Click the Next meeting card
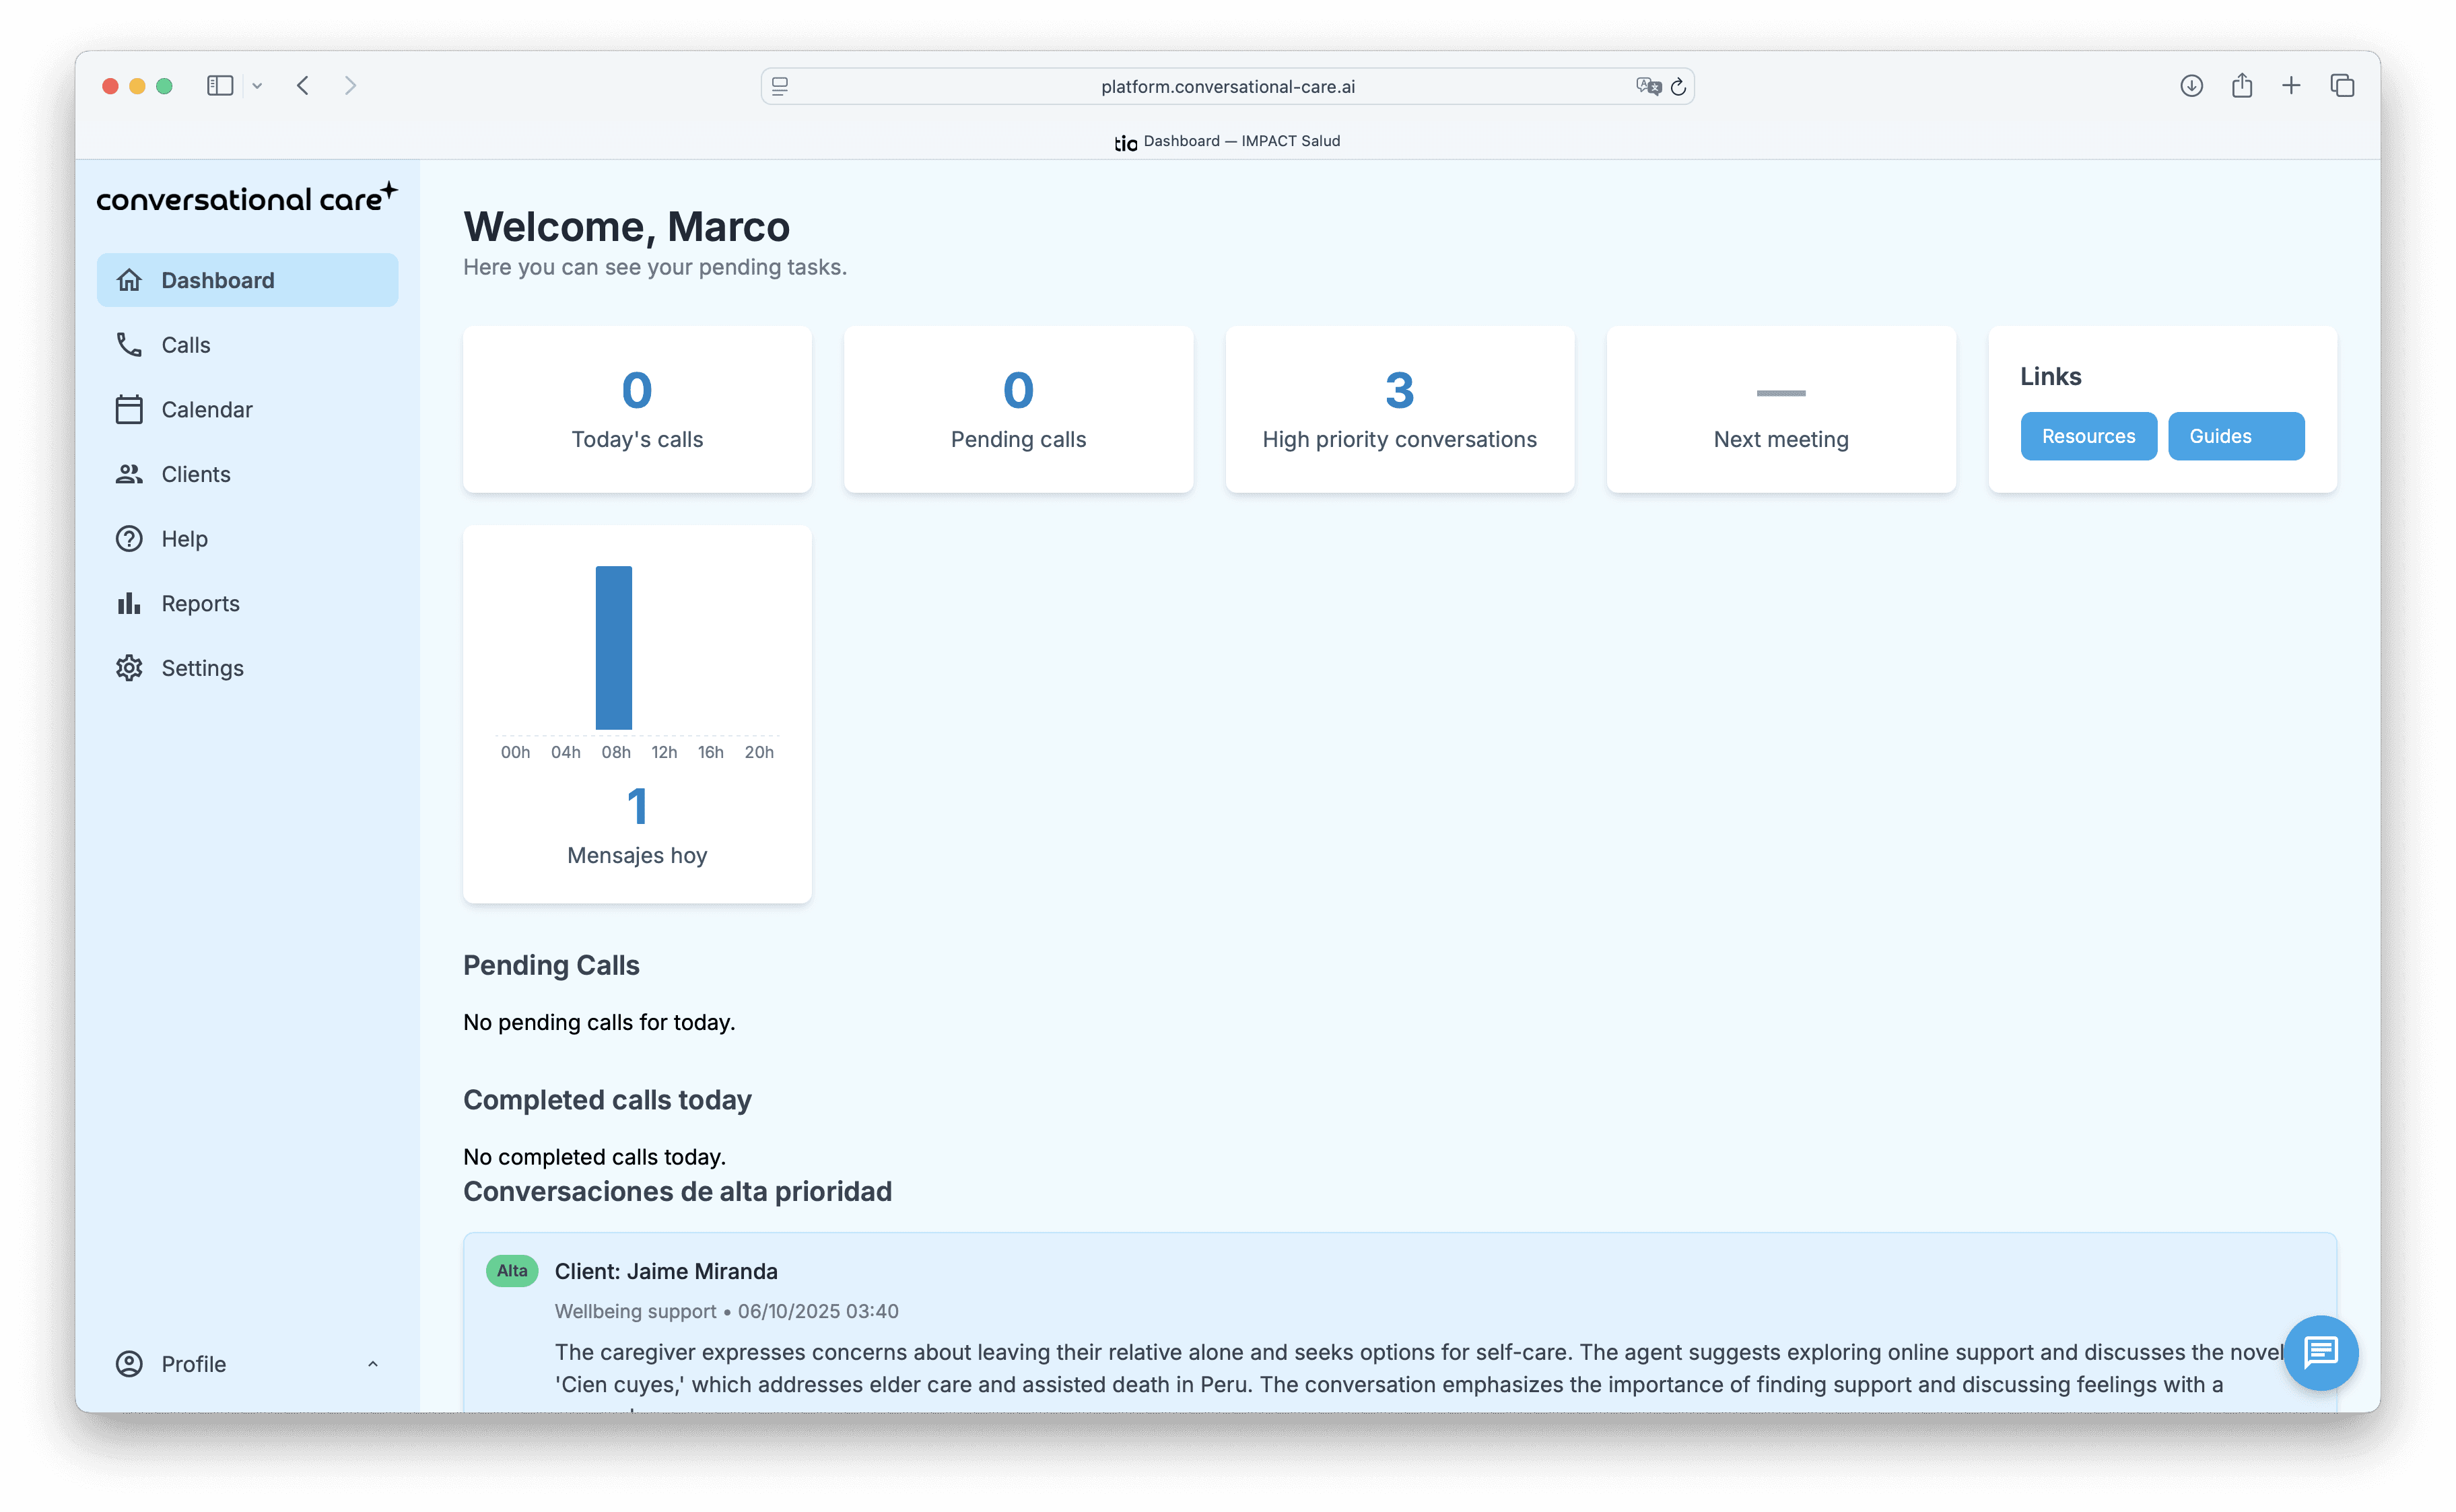The height and width of the screenshot is (1512, 2456). 1781,409
